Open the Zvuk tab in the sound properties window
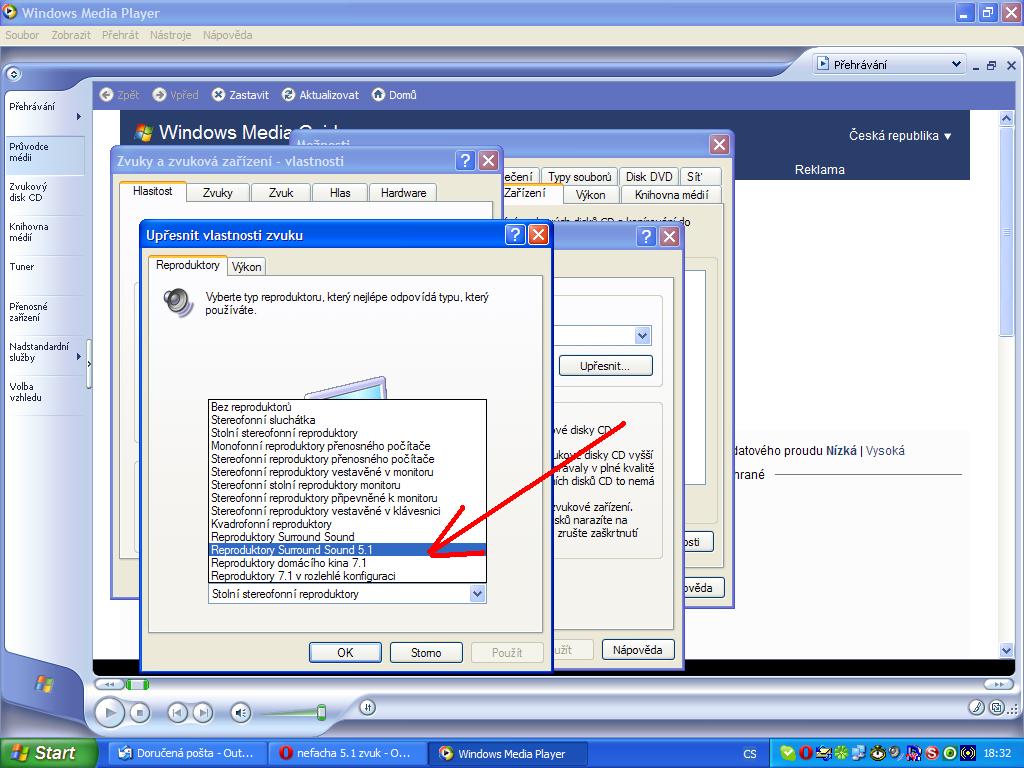 (x=281, y=193)
